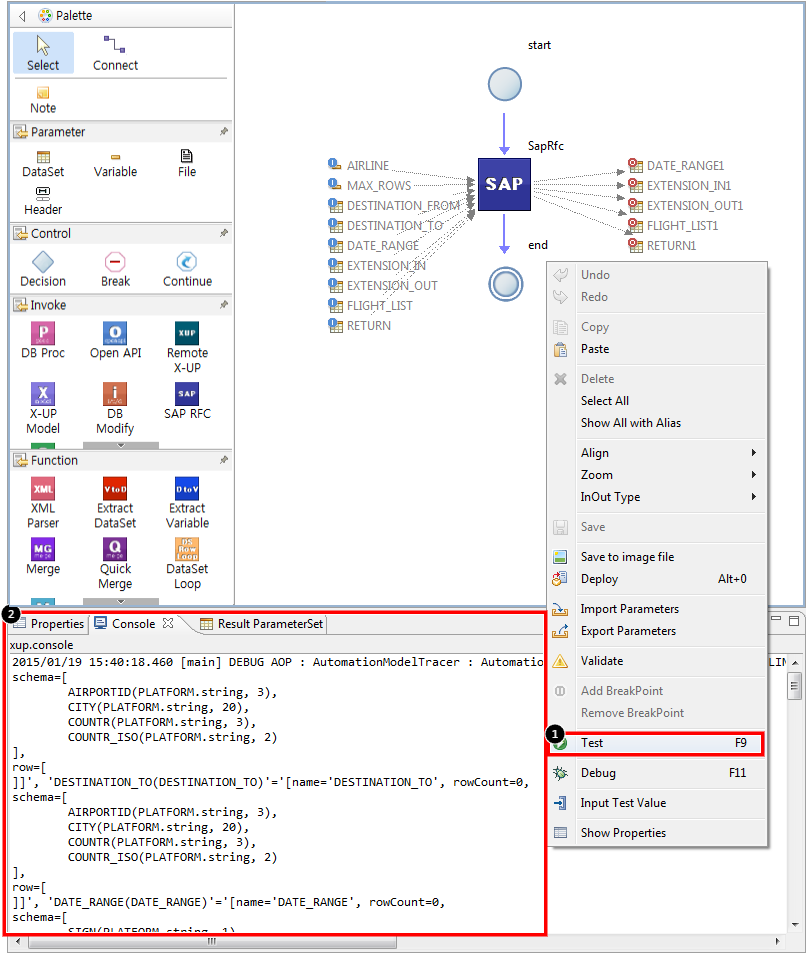This screenshot has height=954, width=807.
Task: Select the Open API invoke icon
Action: (x=115, y=340)
